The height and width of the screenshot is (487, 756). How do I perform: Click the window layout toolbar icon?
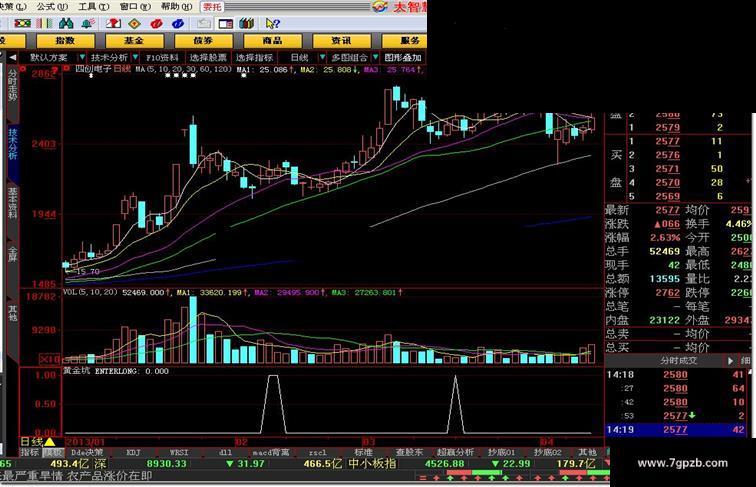[x=225, y=23]
